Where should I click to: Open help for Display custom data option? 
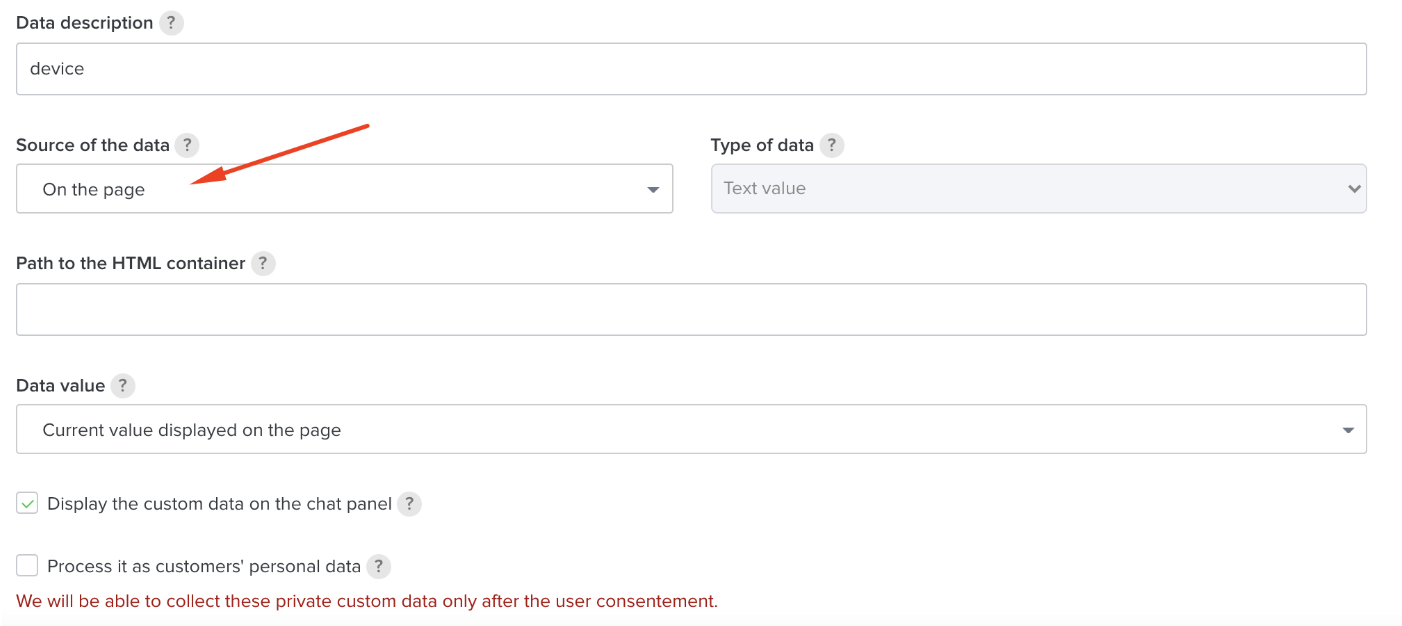coord(409,504)
